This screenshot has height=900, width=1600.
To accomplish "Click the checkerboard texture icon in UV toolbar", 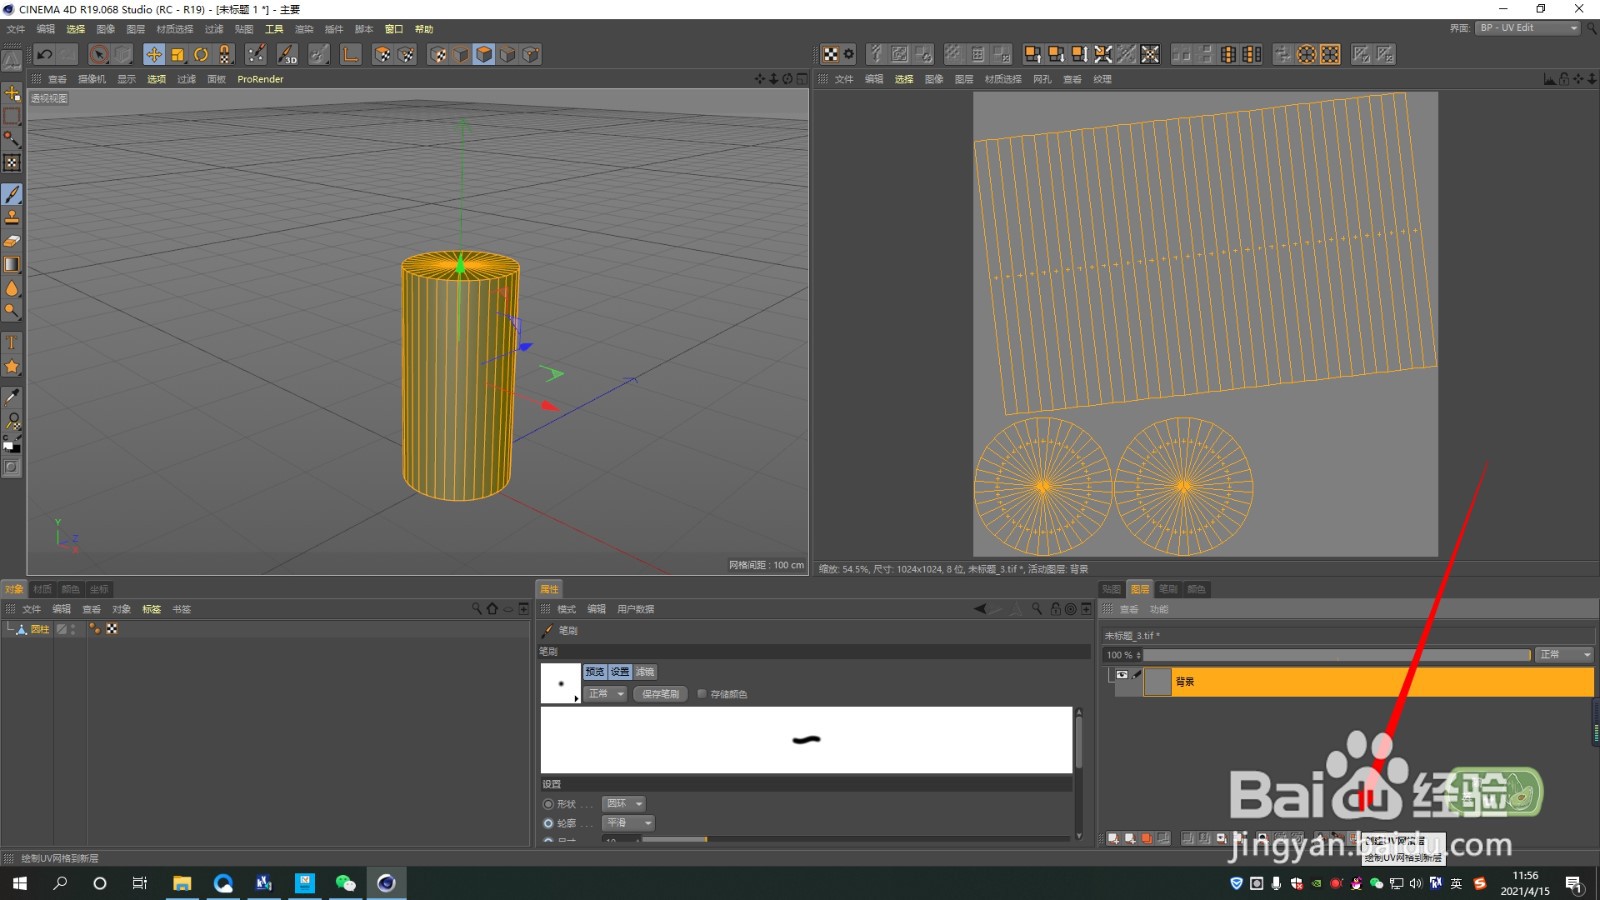I will pyautogui.click(x=830, y=54).
